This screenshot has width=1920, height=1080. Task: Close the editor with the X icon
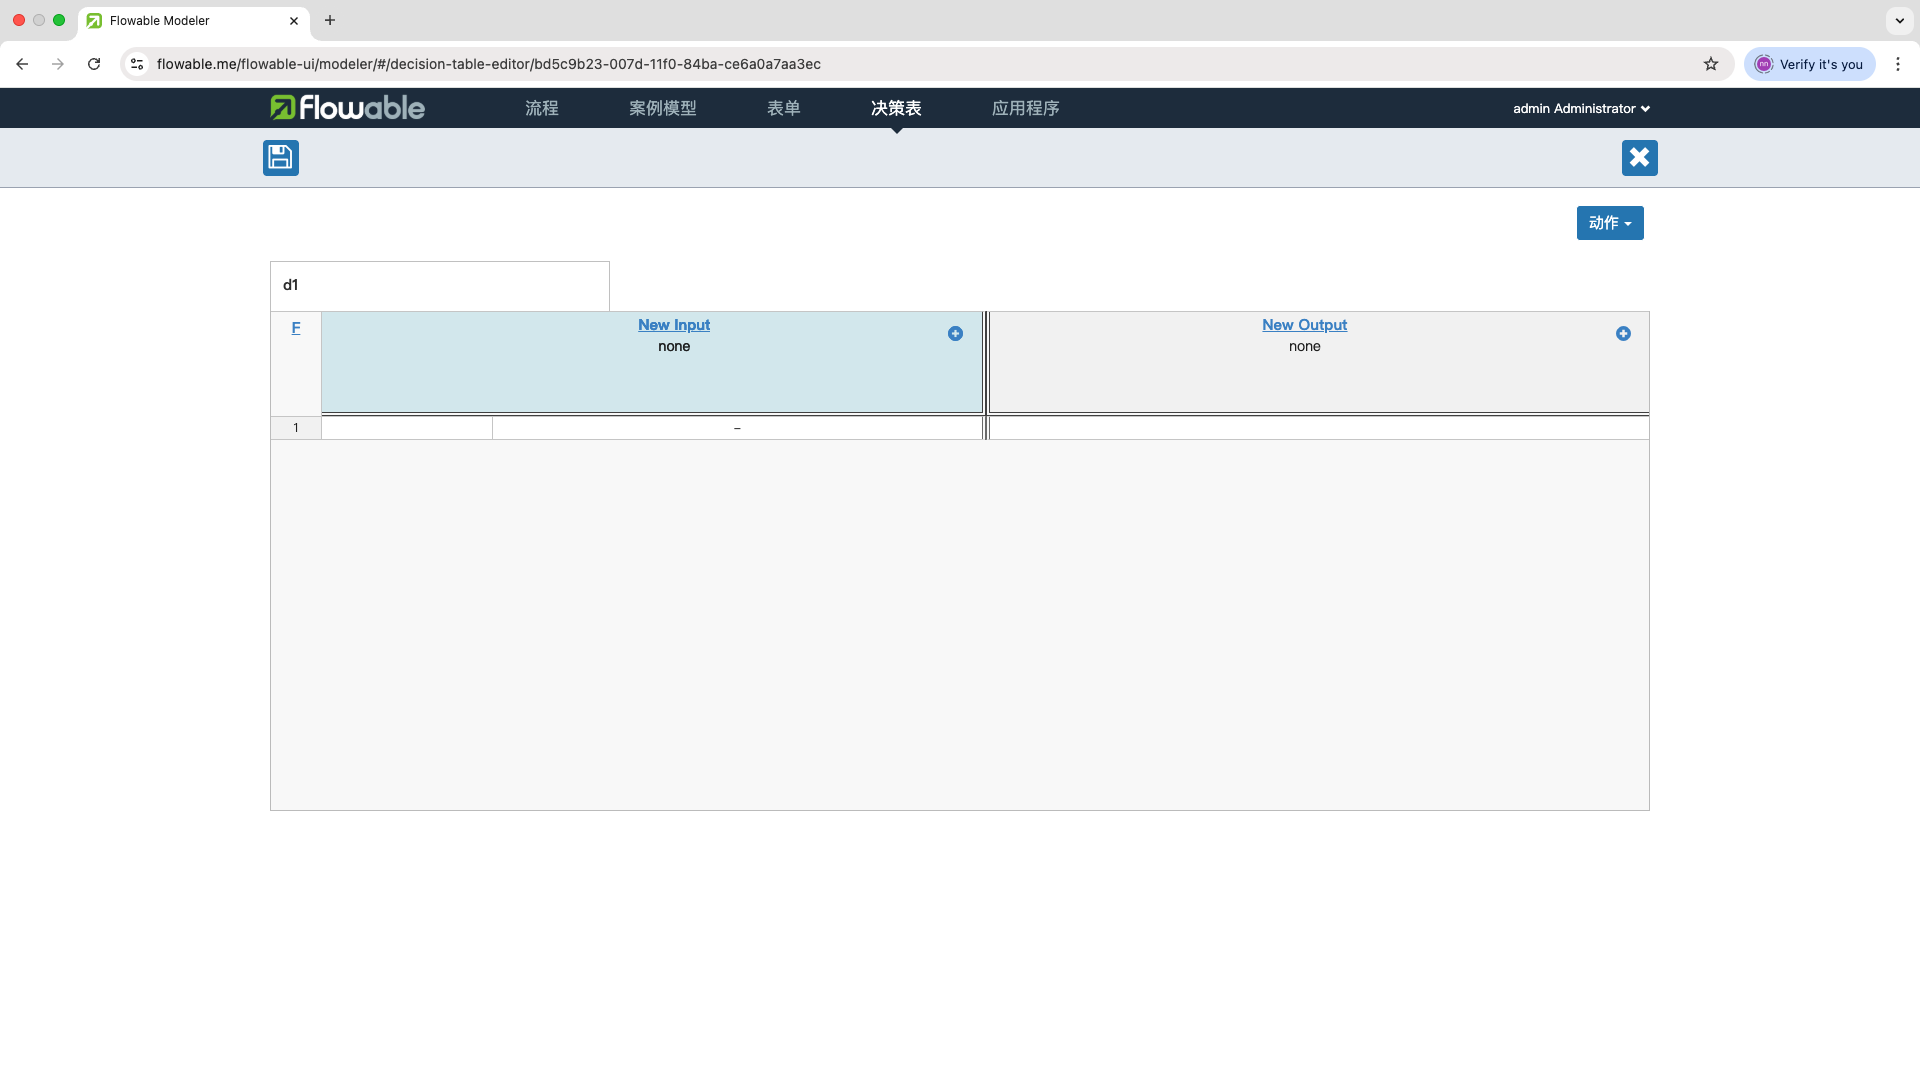coord(1639,158)
